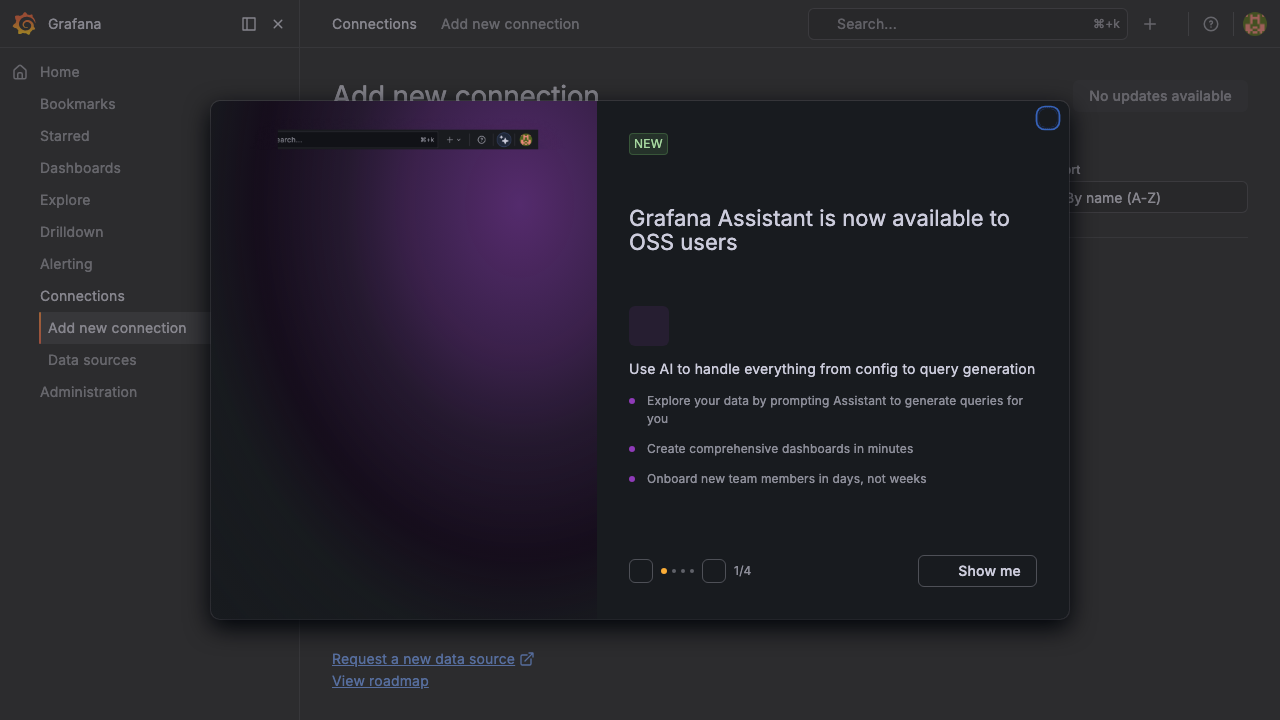Viewport: 1280px width, 720px height.
Task: Open the help question mark icon
Action: click(x=1211, y=24)
